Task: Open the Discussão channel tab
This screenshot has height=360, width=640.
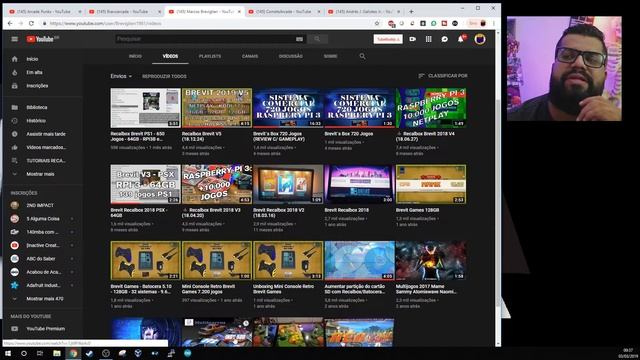Action: [x=291, y=56]
